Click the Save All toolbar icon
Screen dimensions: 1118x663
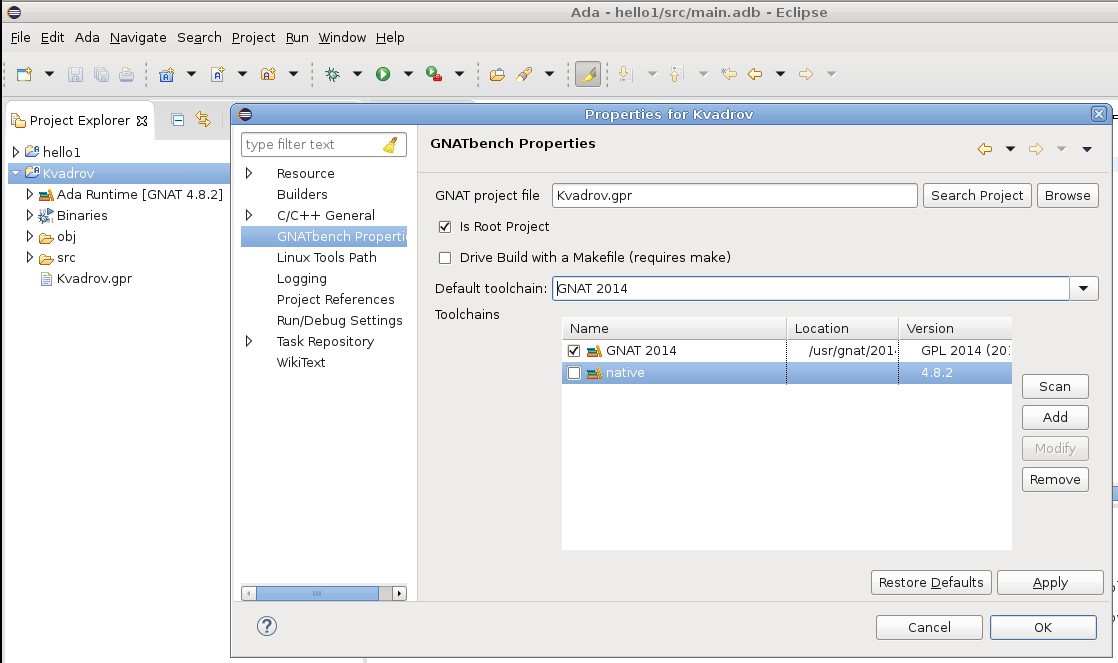(101, 74)
